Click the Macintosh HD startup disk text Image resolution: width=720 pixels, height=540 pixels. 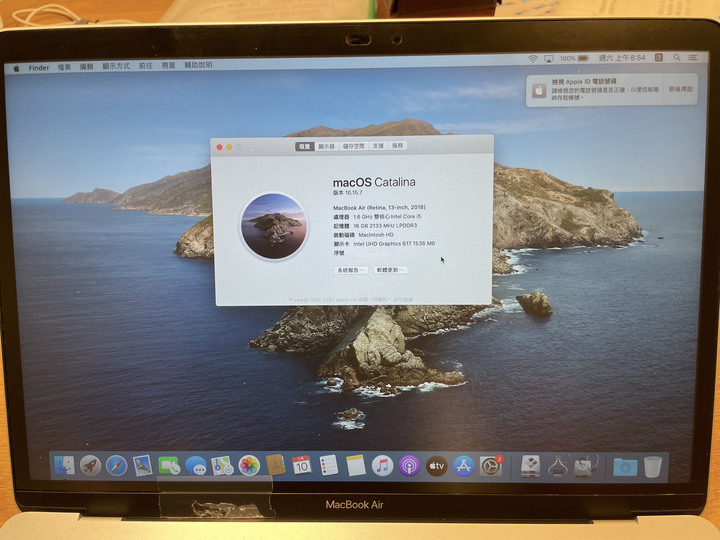click(x=376, y=235)
